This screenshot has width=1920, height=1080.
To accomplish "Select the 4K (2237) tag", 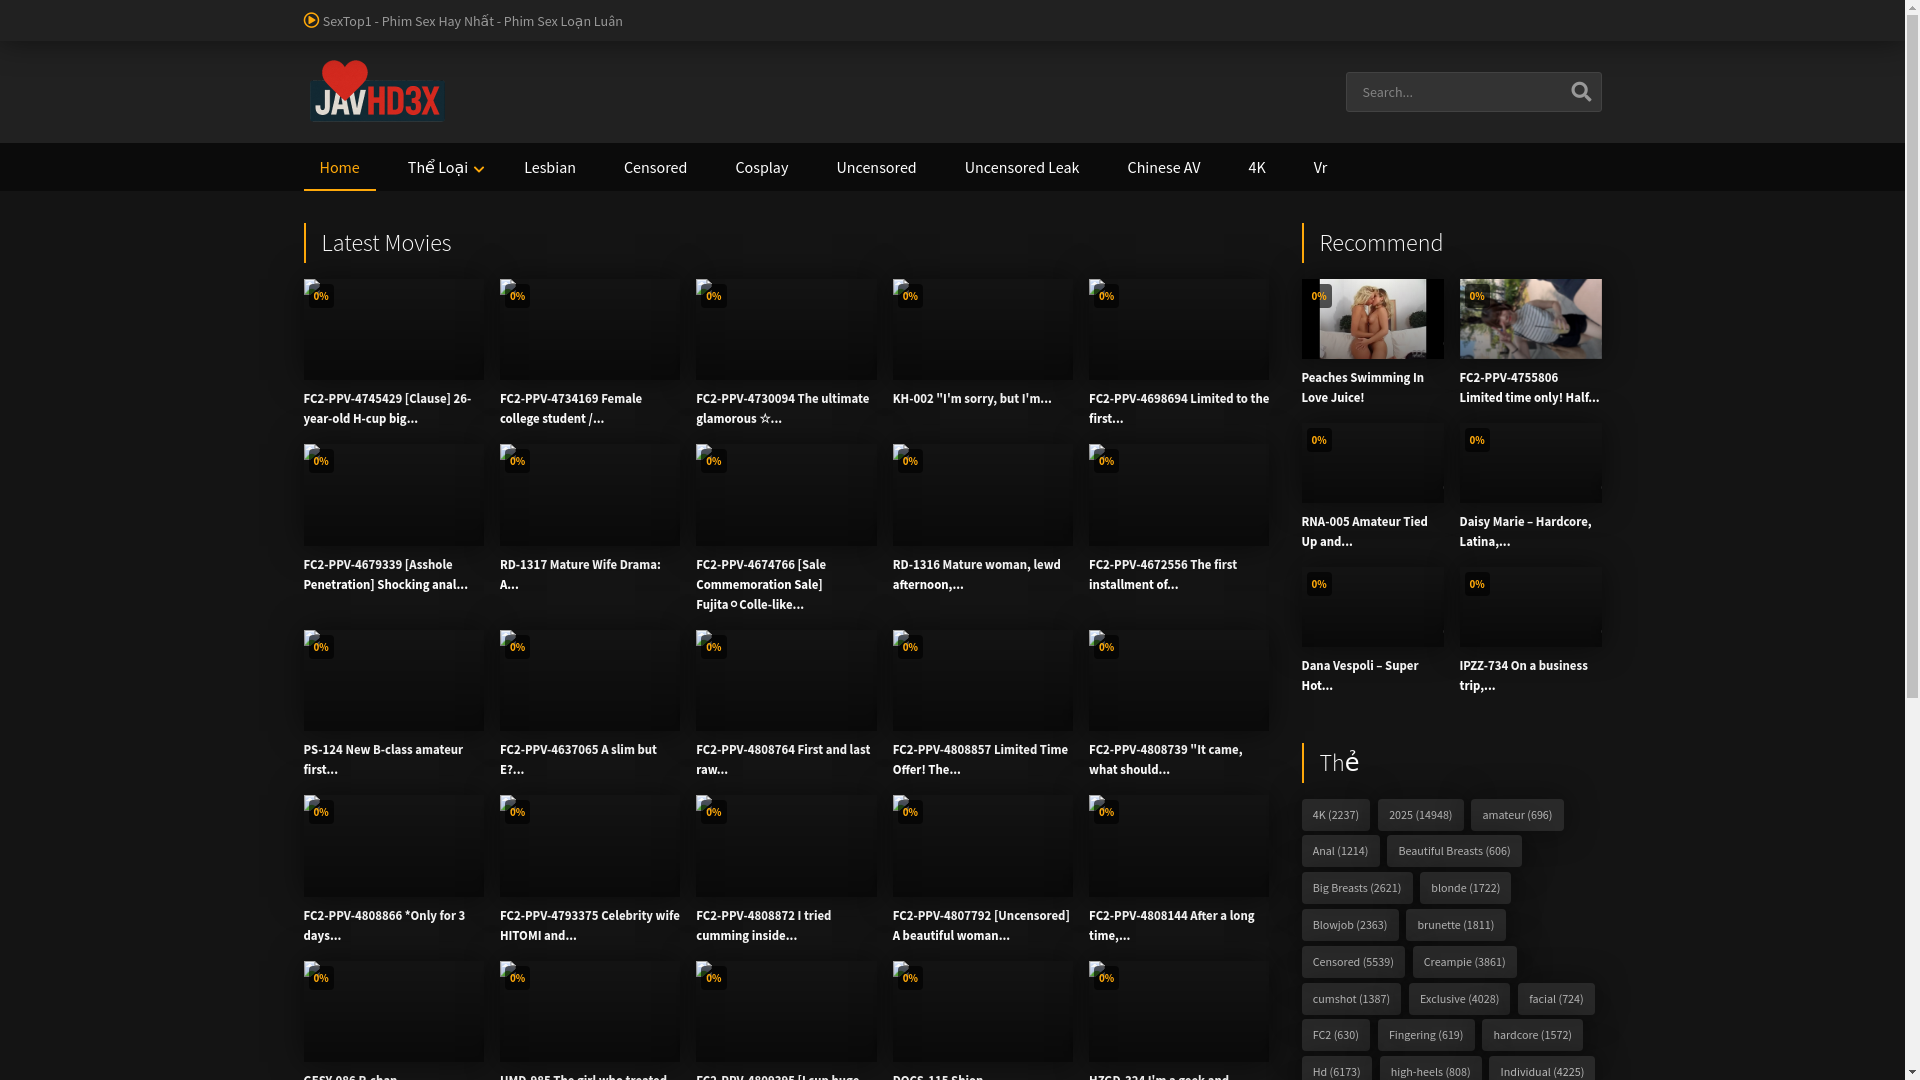I will click(x=1334, y=815).
